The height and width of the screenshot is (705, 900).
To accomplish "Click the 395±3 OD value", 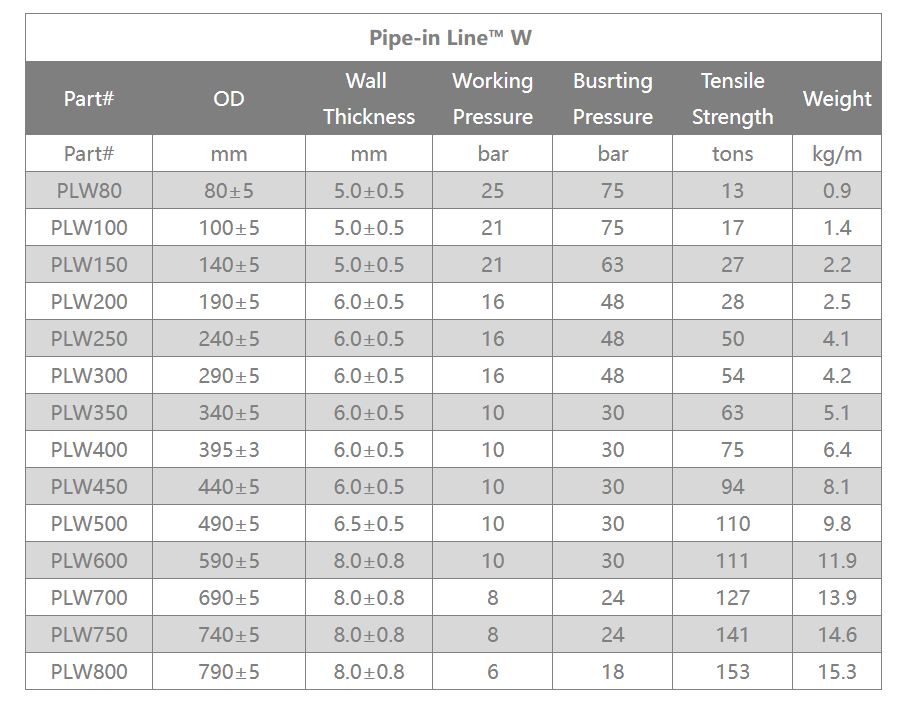I will click(x=228, y=450).
